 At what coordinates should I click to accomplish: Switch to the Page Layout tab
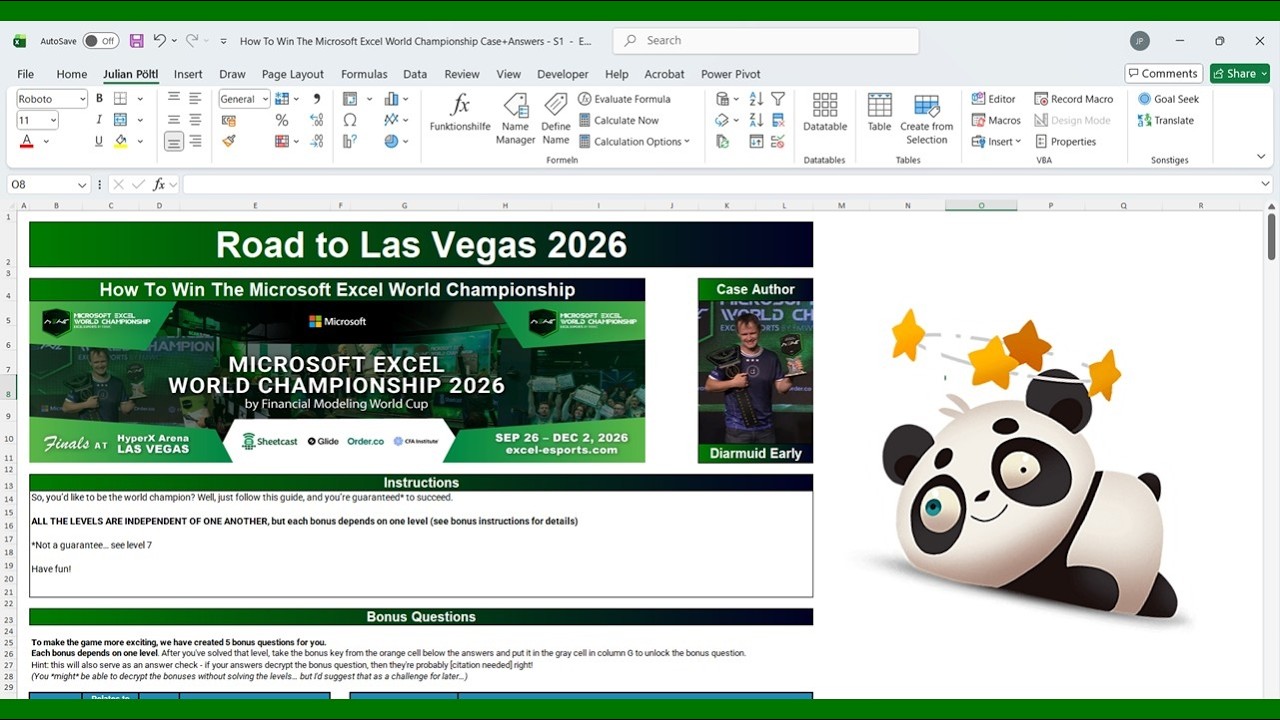(293, 74)
